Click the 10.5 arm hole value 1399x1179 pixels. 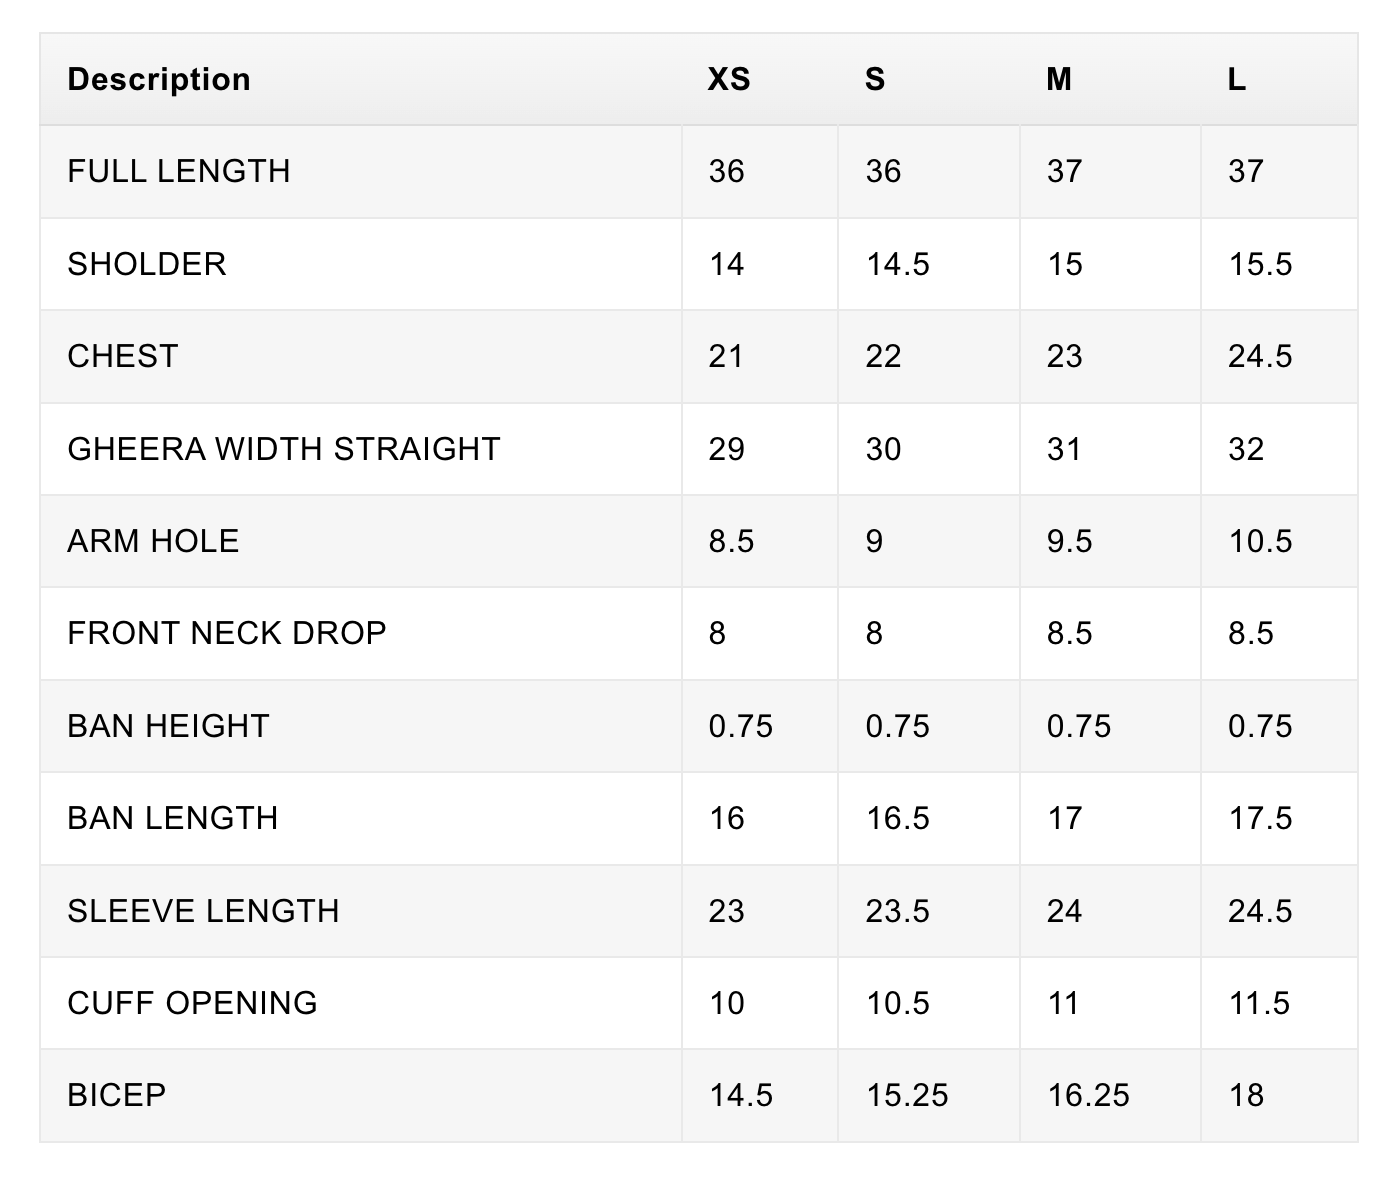click(x=1260, y=541)
